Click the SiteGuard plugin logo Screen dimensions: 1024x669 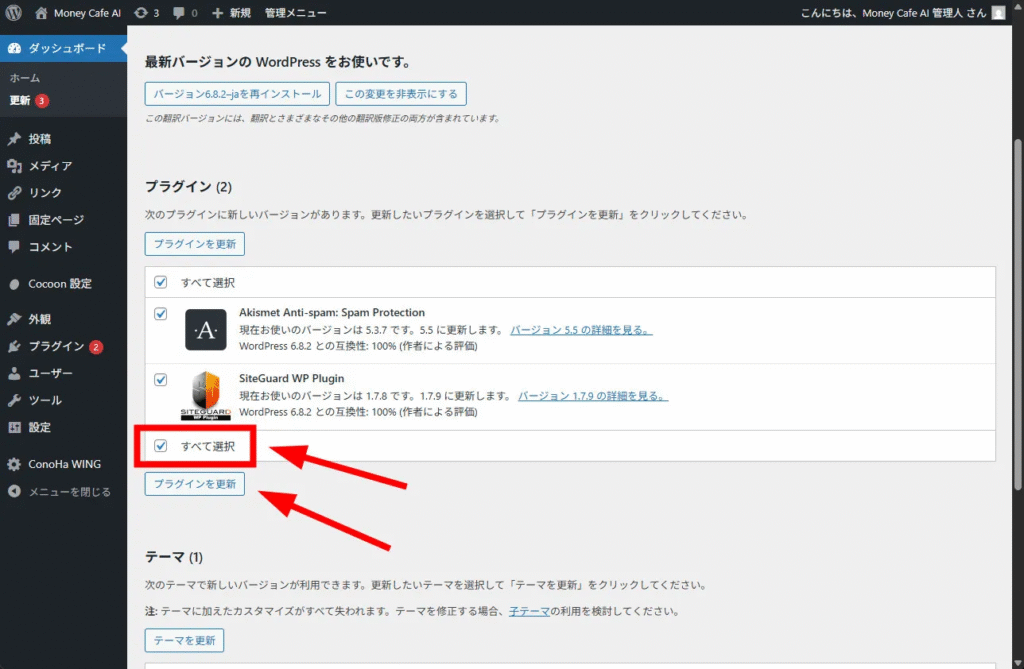tap(206, 395)
